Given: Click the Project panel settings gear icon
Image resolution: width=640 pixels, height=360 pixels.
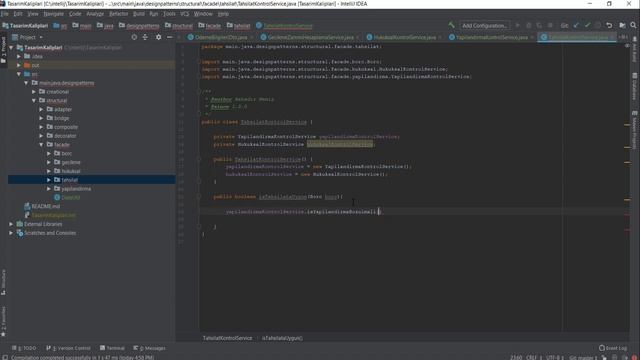Looking at the screenshot, I should (158, 37).
